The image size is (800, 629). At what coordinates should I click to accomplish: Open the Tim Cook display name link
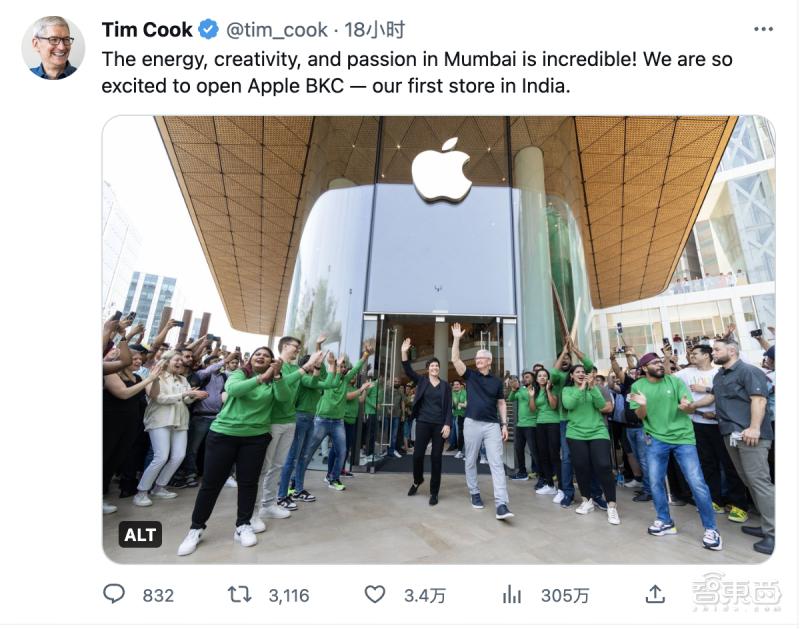pyautogui.click(x=147, y=30)
